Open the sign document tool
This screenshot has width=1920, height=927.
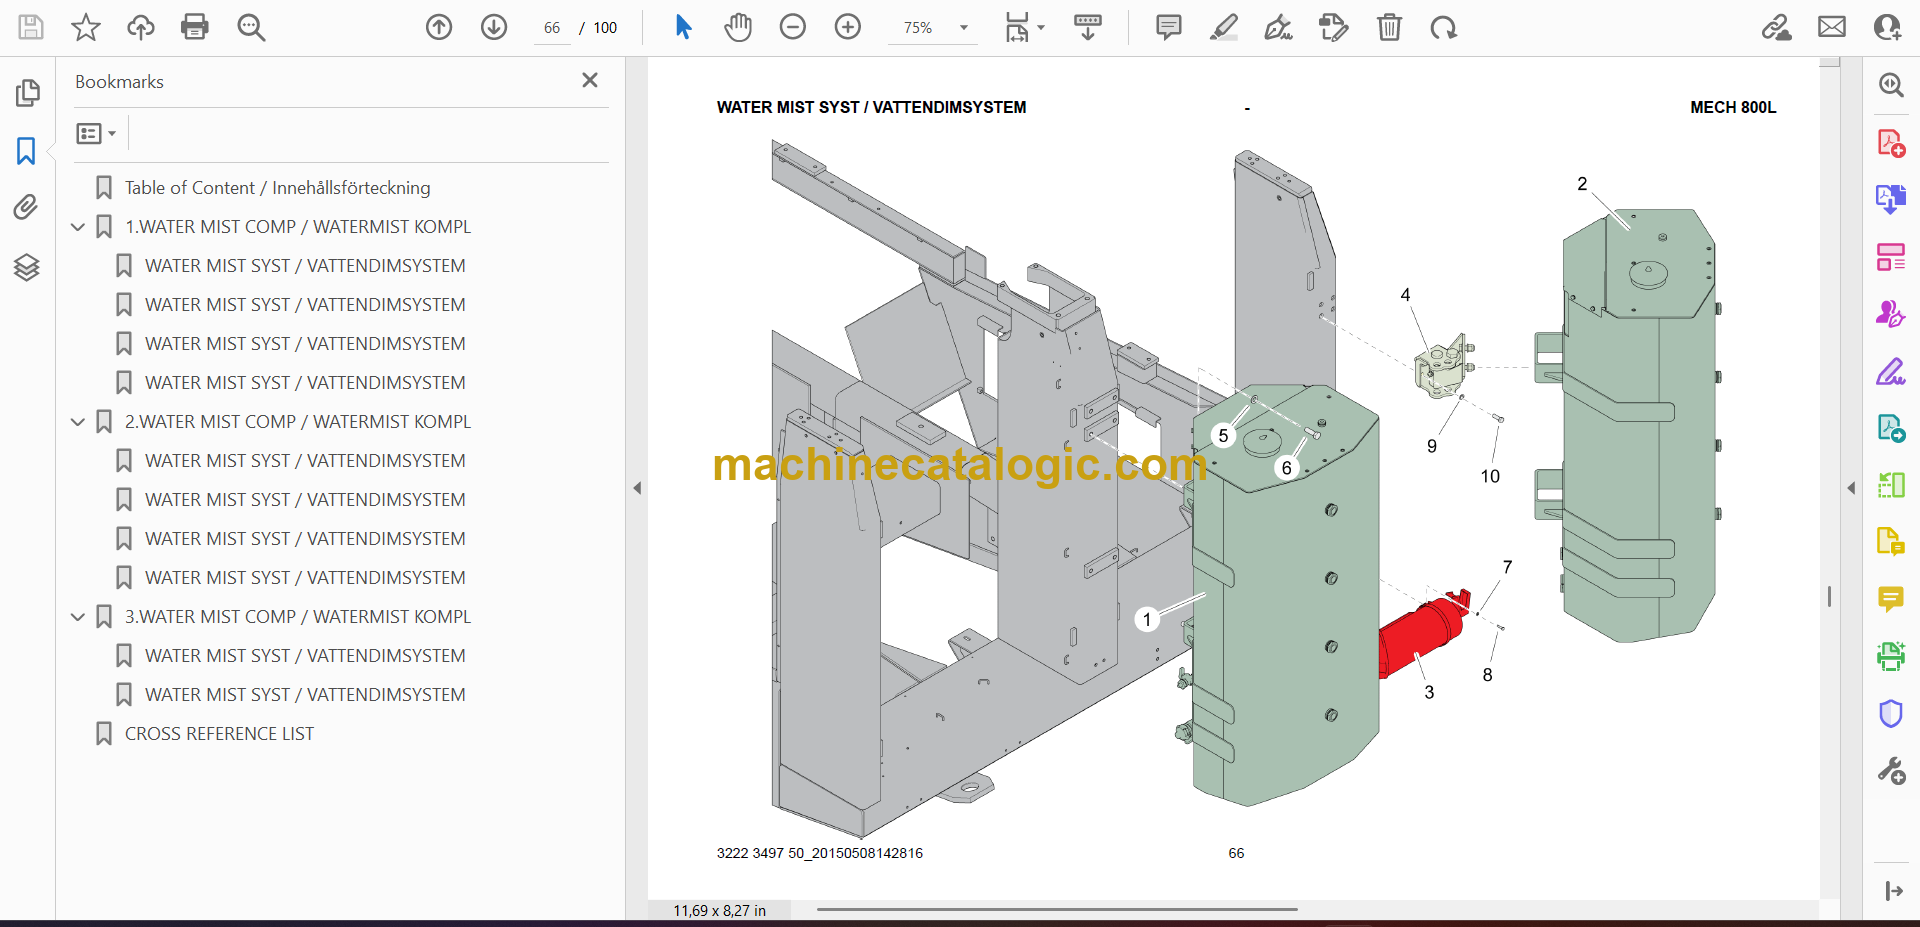tap(1278, 27)
